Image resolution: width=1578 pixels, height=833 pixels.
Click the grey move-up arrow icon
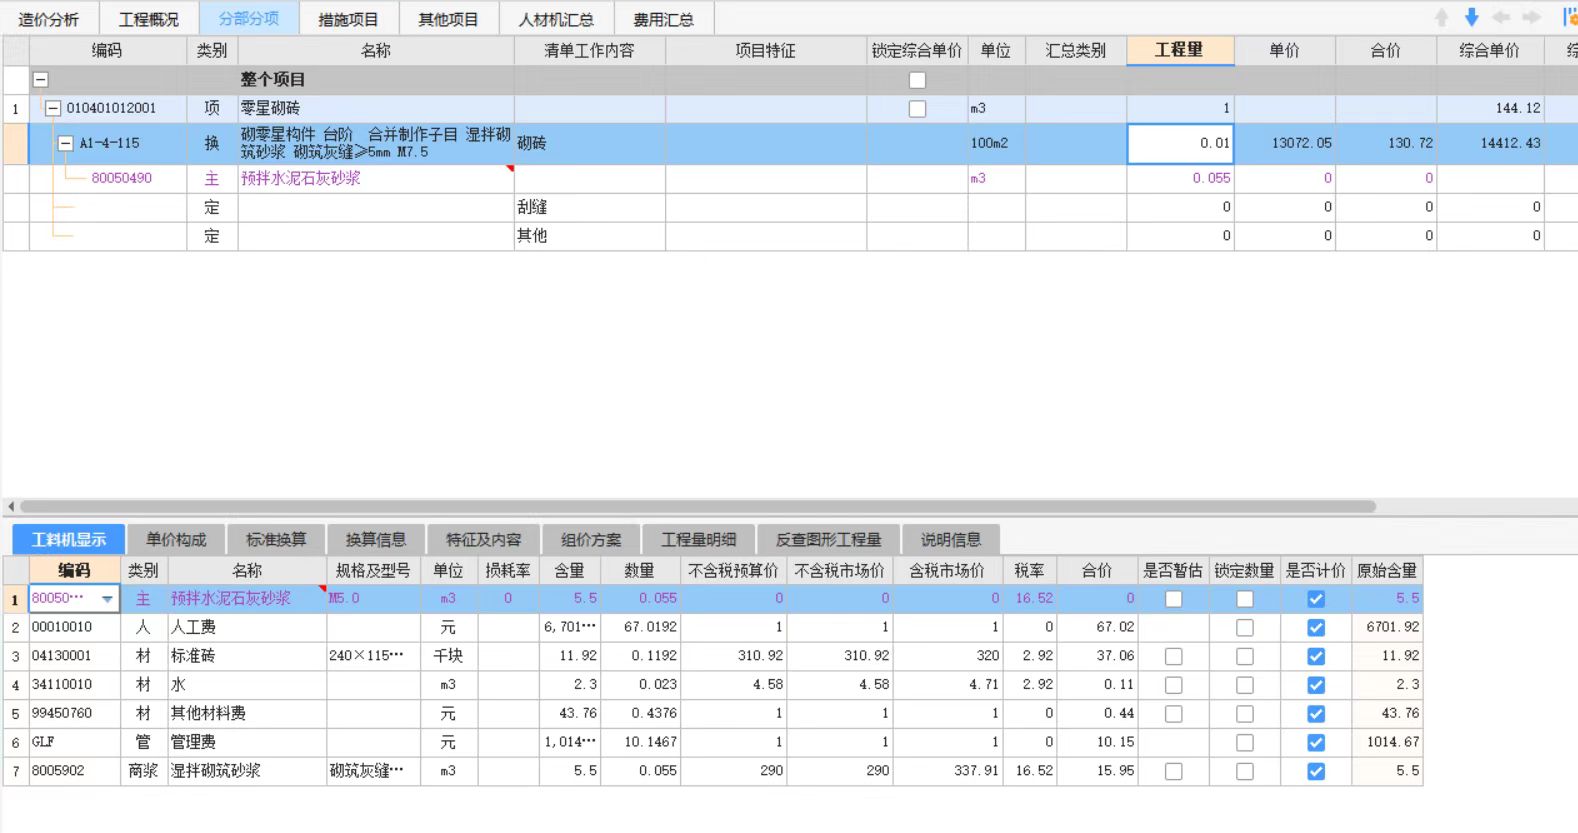click(x=1441, y=17)
